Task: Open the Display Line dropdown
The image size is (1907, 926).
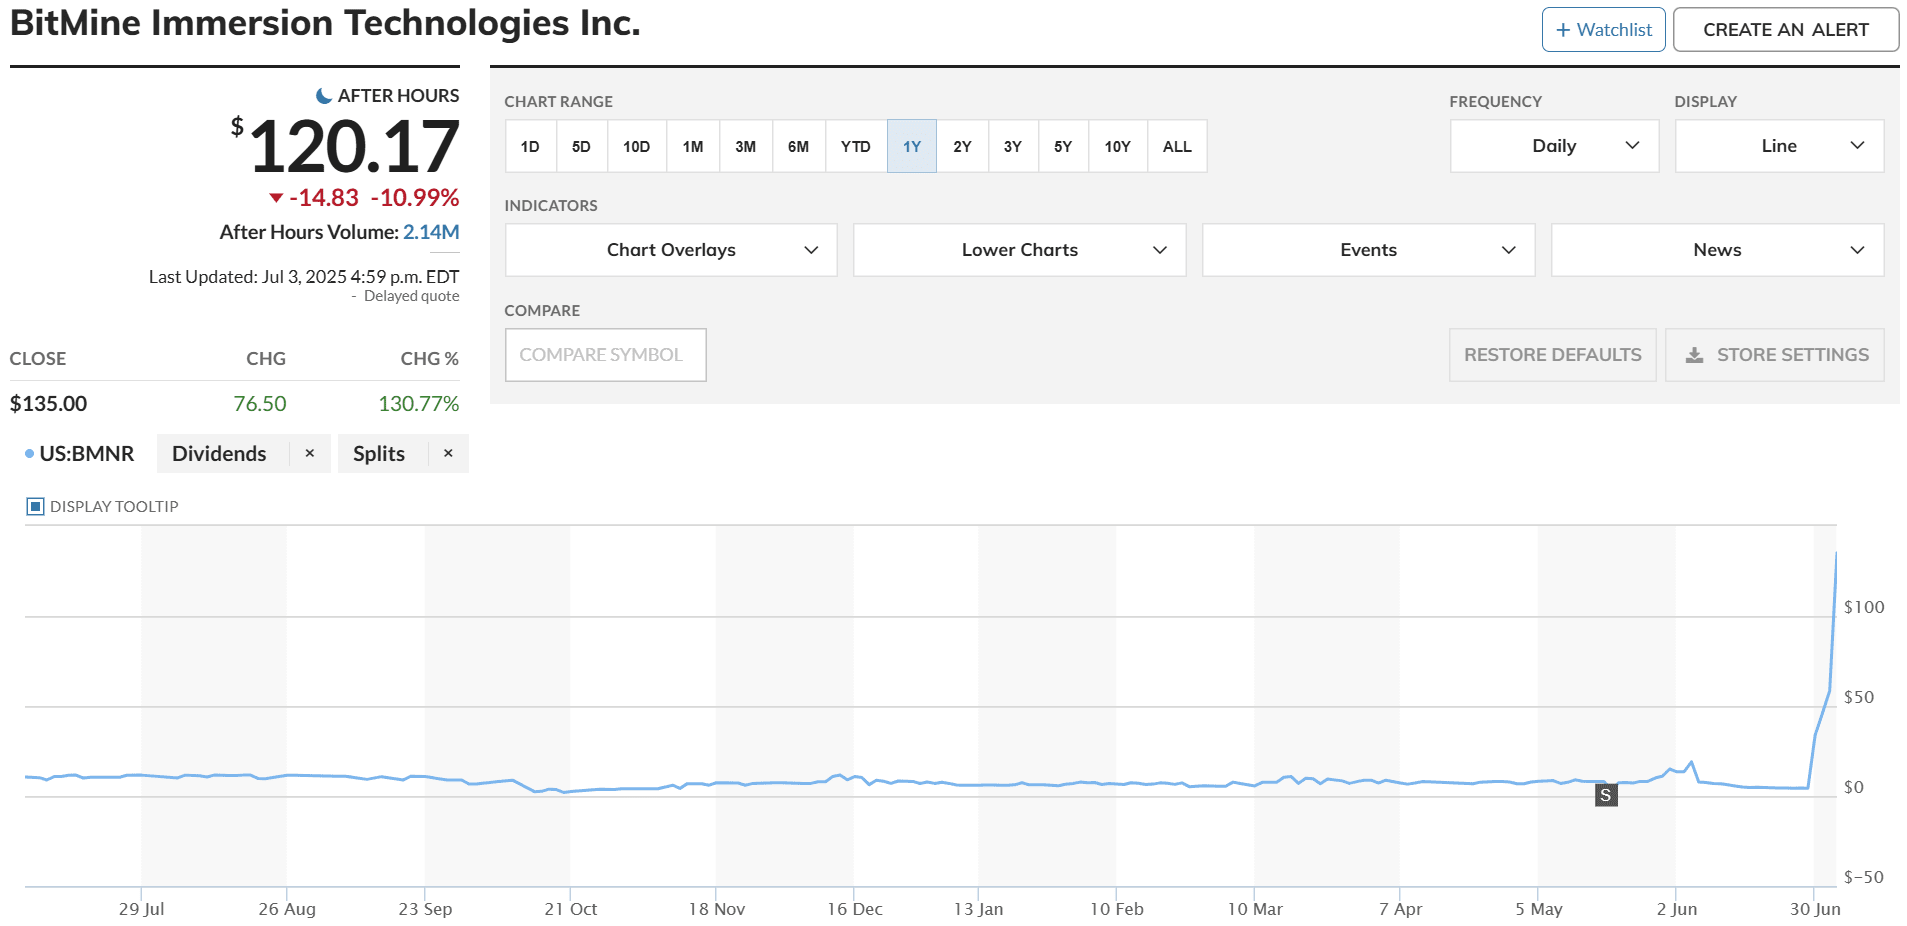Action: [1779, 146]
